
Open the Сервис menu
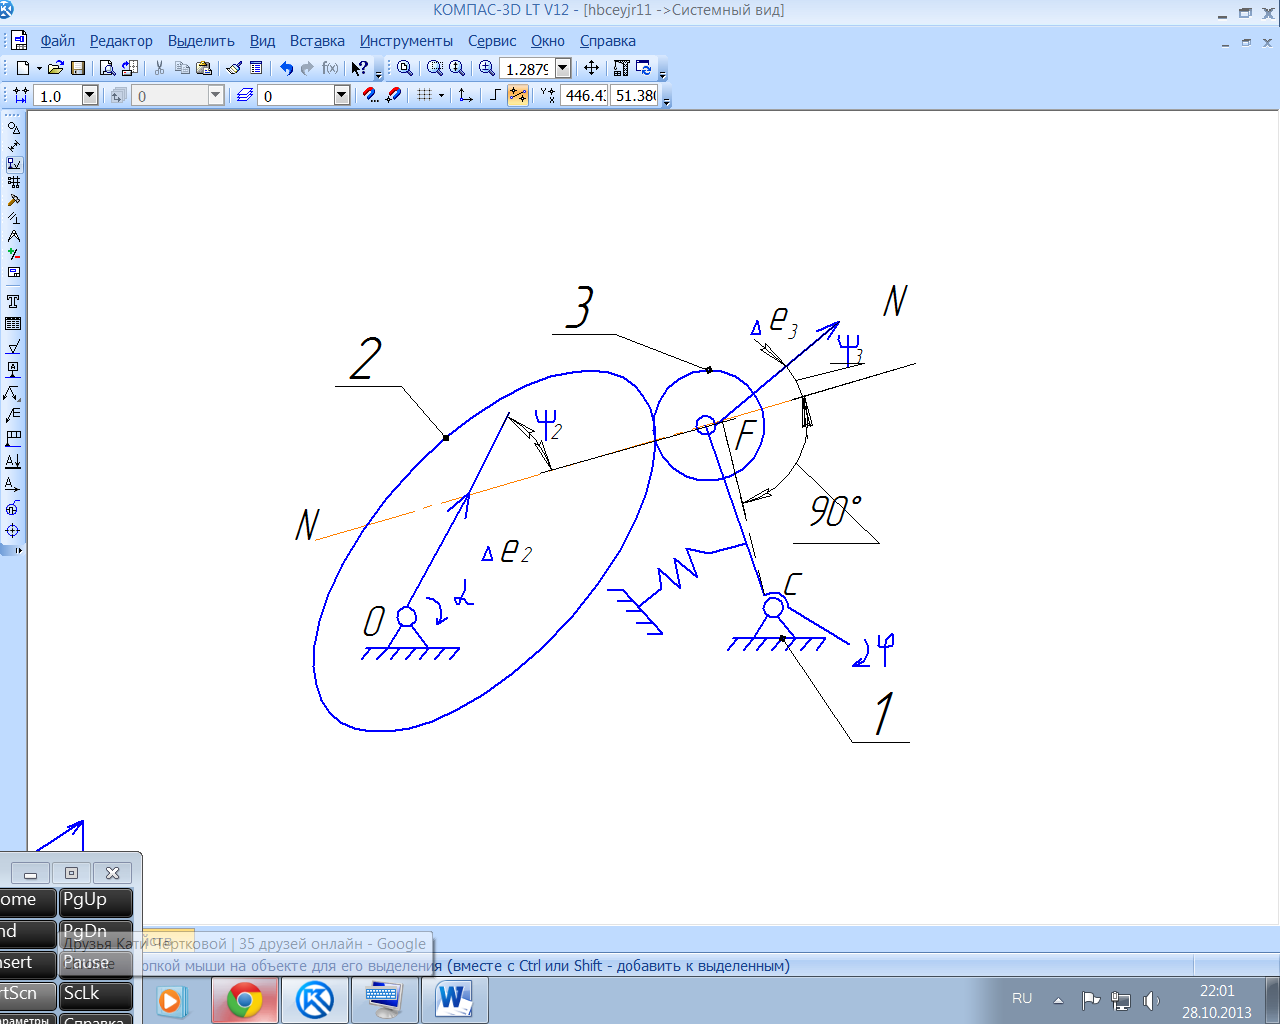click(492, 41)
